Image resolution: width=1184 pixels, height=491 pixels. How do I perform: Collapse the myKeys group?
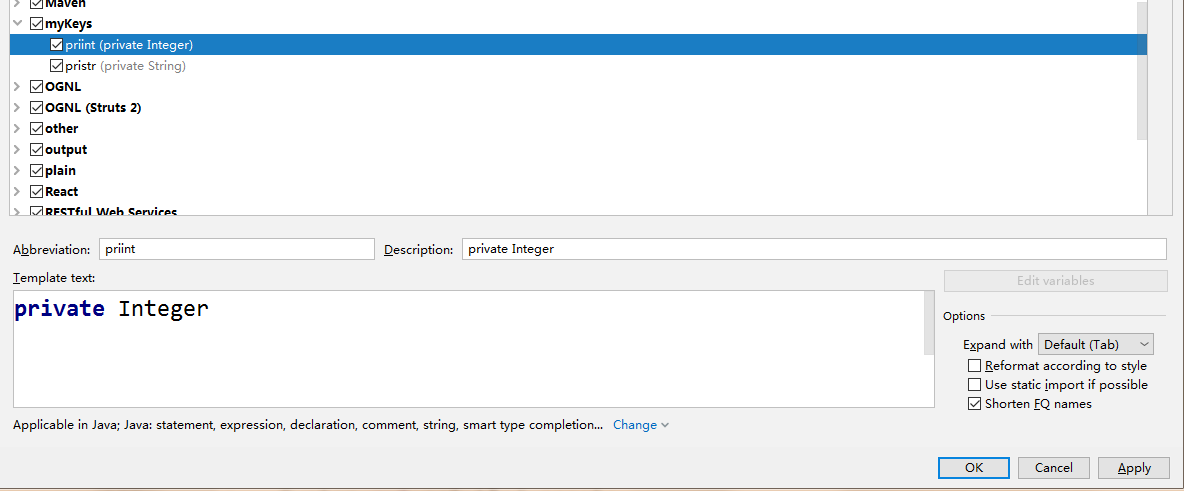pyautogui.click(x=17, y=24)
